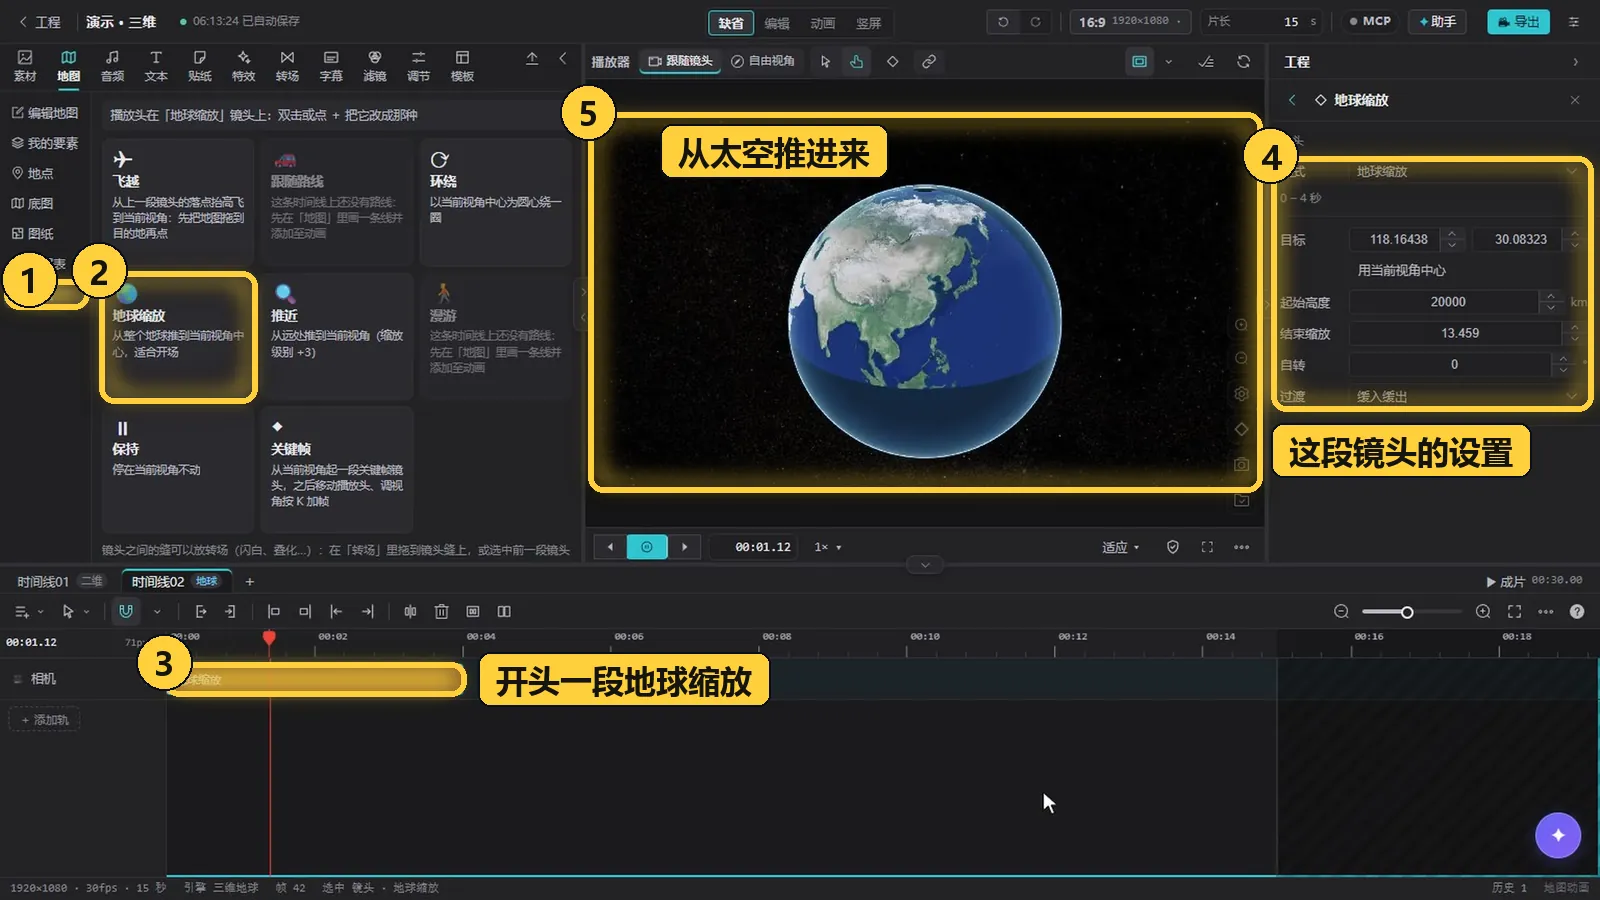Open the 音频 audio panel
The image size is (1600, 900).
pyautogui.click(x=112, y=66)
